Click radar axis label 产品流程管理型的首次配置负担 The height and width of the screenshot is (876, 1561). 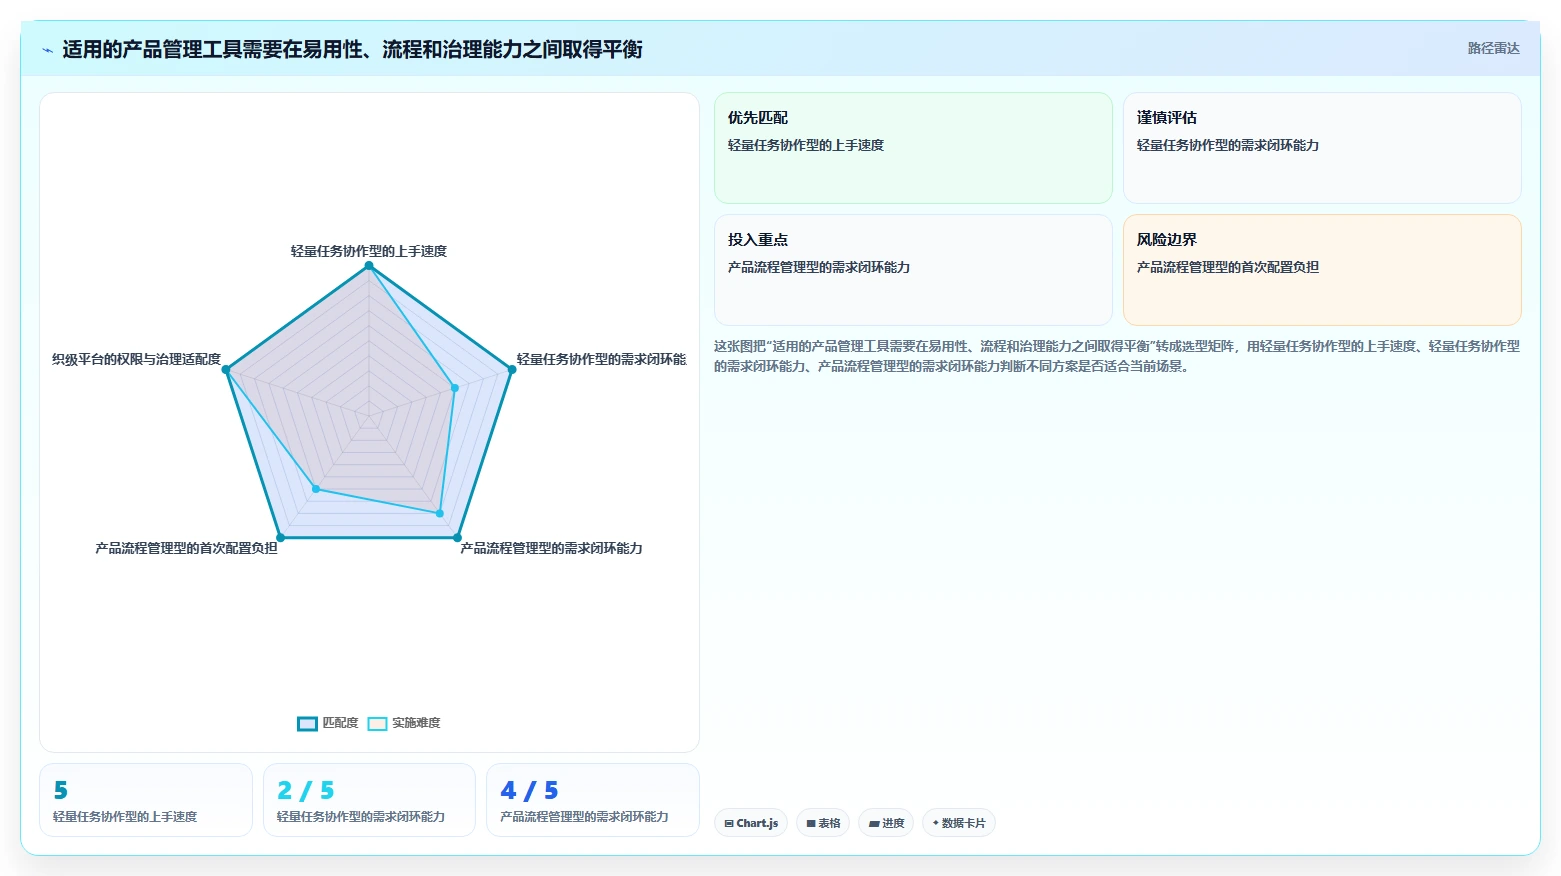click(x=186, y=548)
